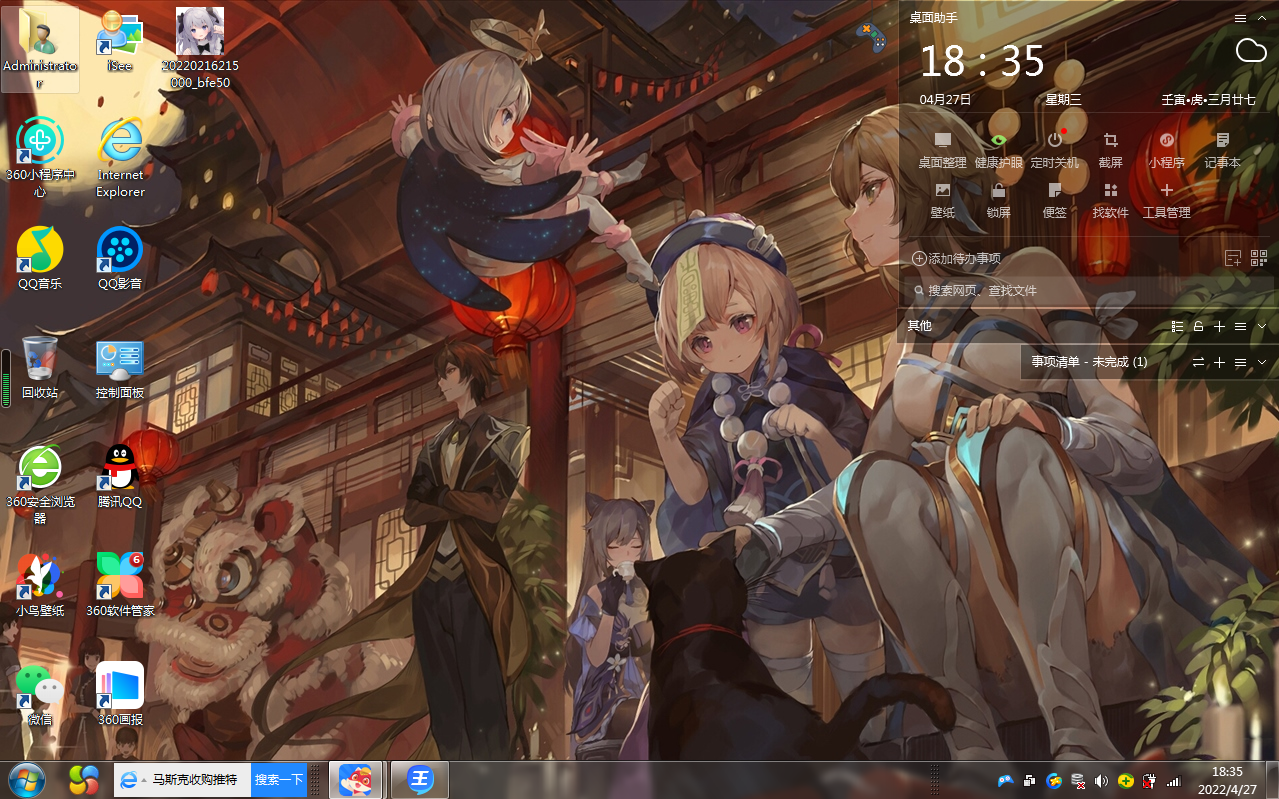Open the 便签 sticky note tool
The image size is (1279, 799).
click(x=1054, y=200)
